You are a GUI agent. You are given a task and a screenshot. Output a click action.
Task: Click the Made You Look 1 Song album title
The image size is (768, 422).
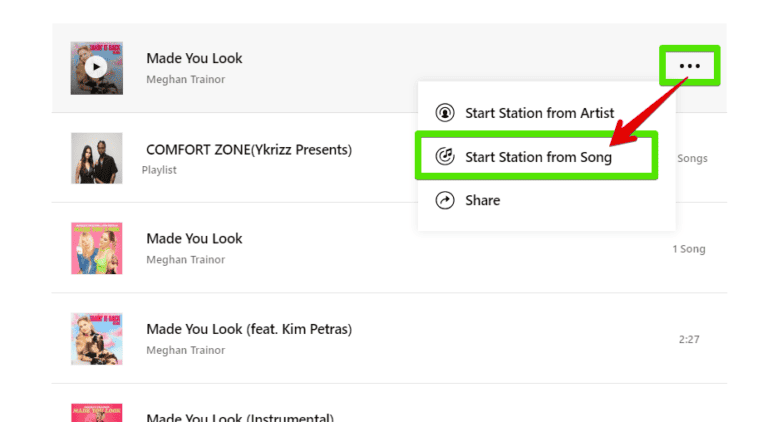click(194, 239)
